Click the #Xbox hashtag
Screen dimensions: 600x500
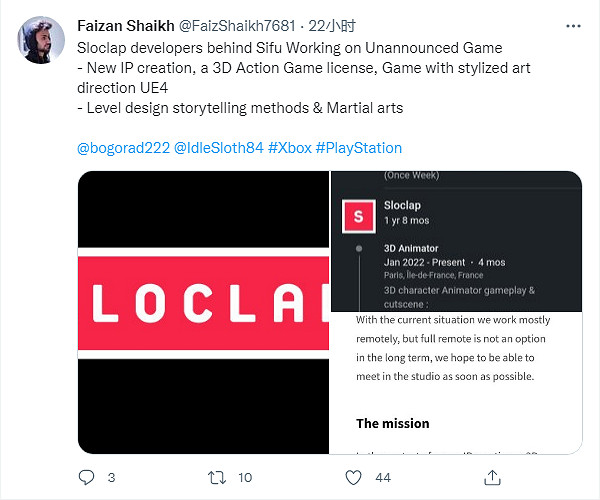[290, 148]
